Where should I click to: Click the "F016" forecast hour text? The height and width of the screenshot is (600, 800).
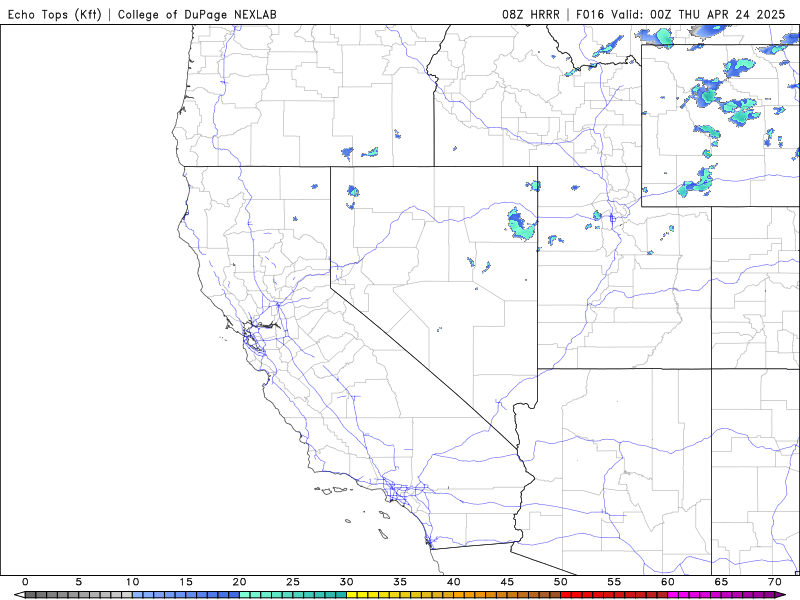click(590, 14)
